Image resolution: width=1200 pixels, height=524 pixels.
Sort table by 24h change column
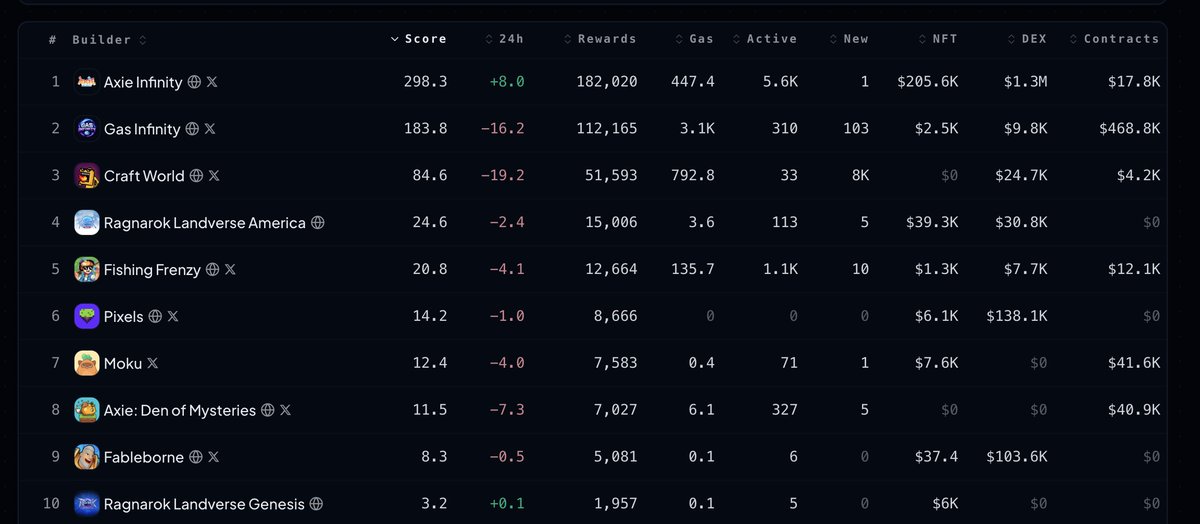505,39
